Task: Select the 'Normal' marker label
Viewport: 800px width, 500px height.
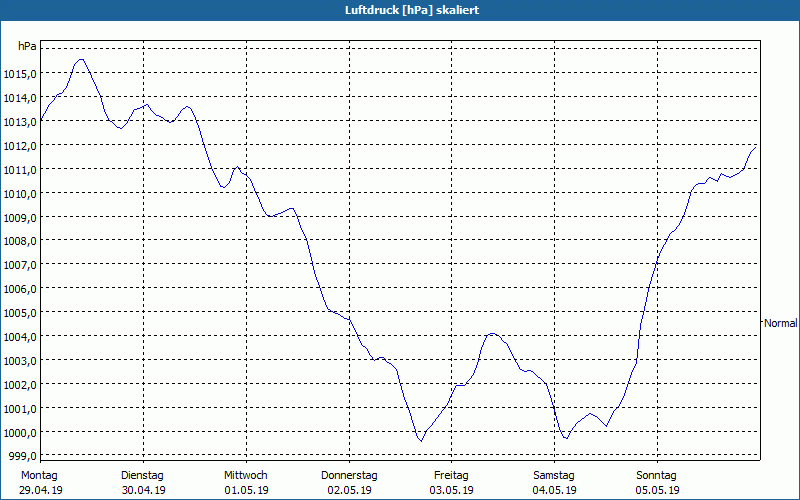Action: (781, 323)
